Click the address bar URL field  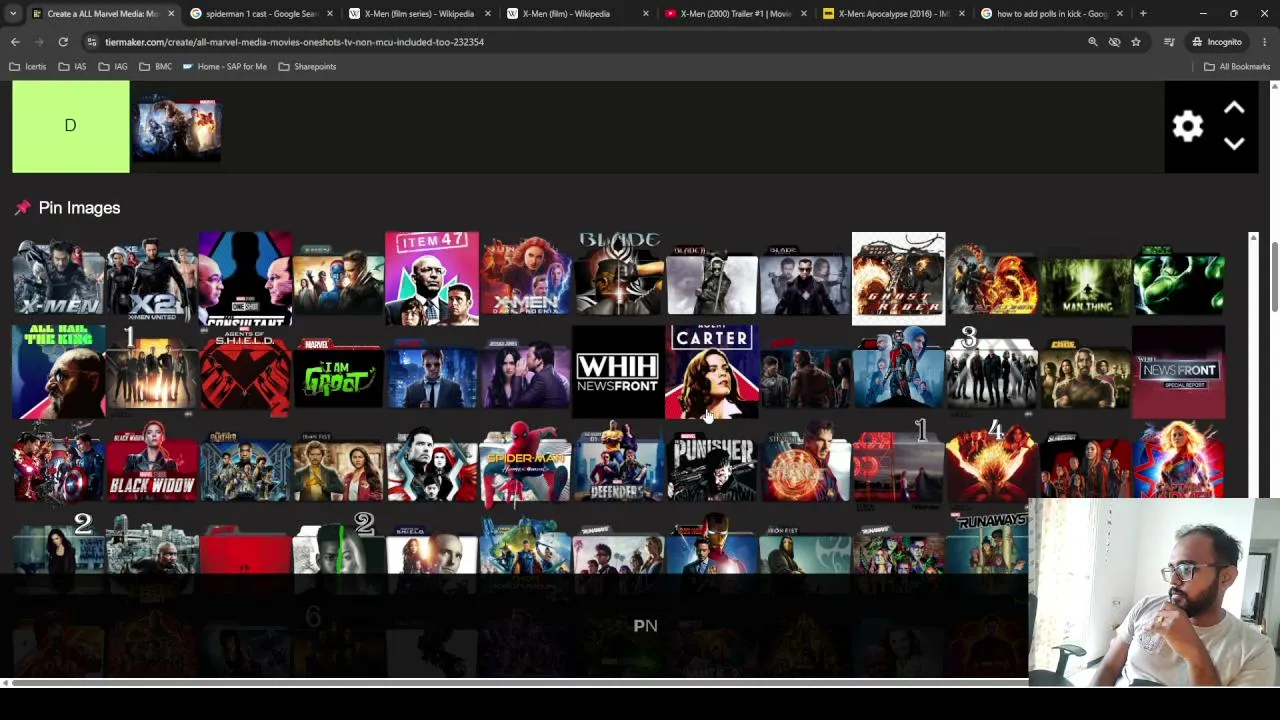pos(580,42)
